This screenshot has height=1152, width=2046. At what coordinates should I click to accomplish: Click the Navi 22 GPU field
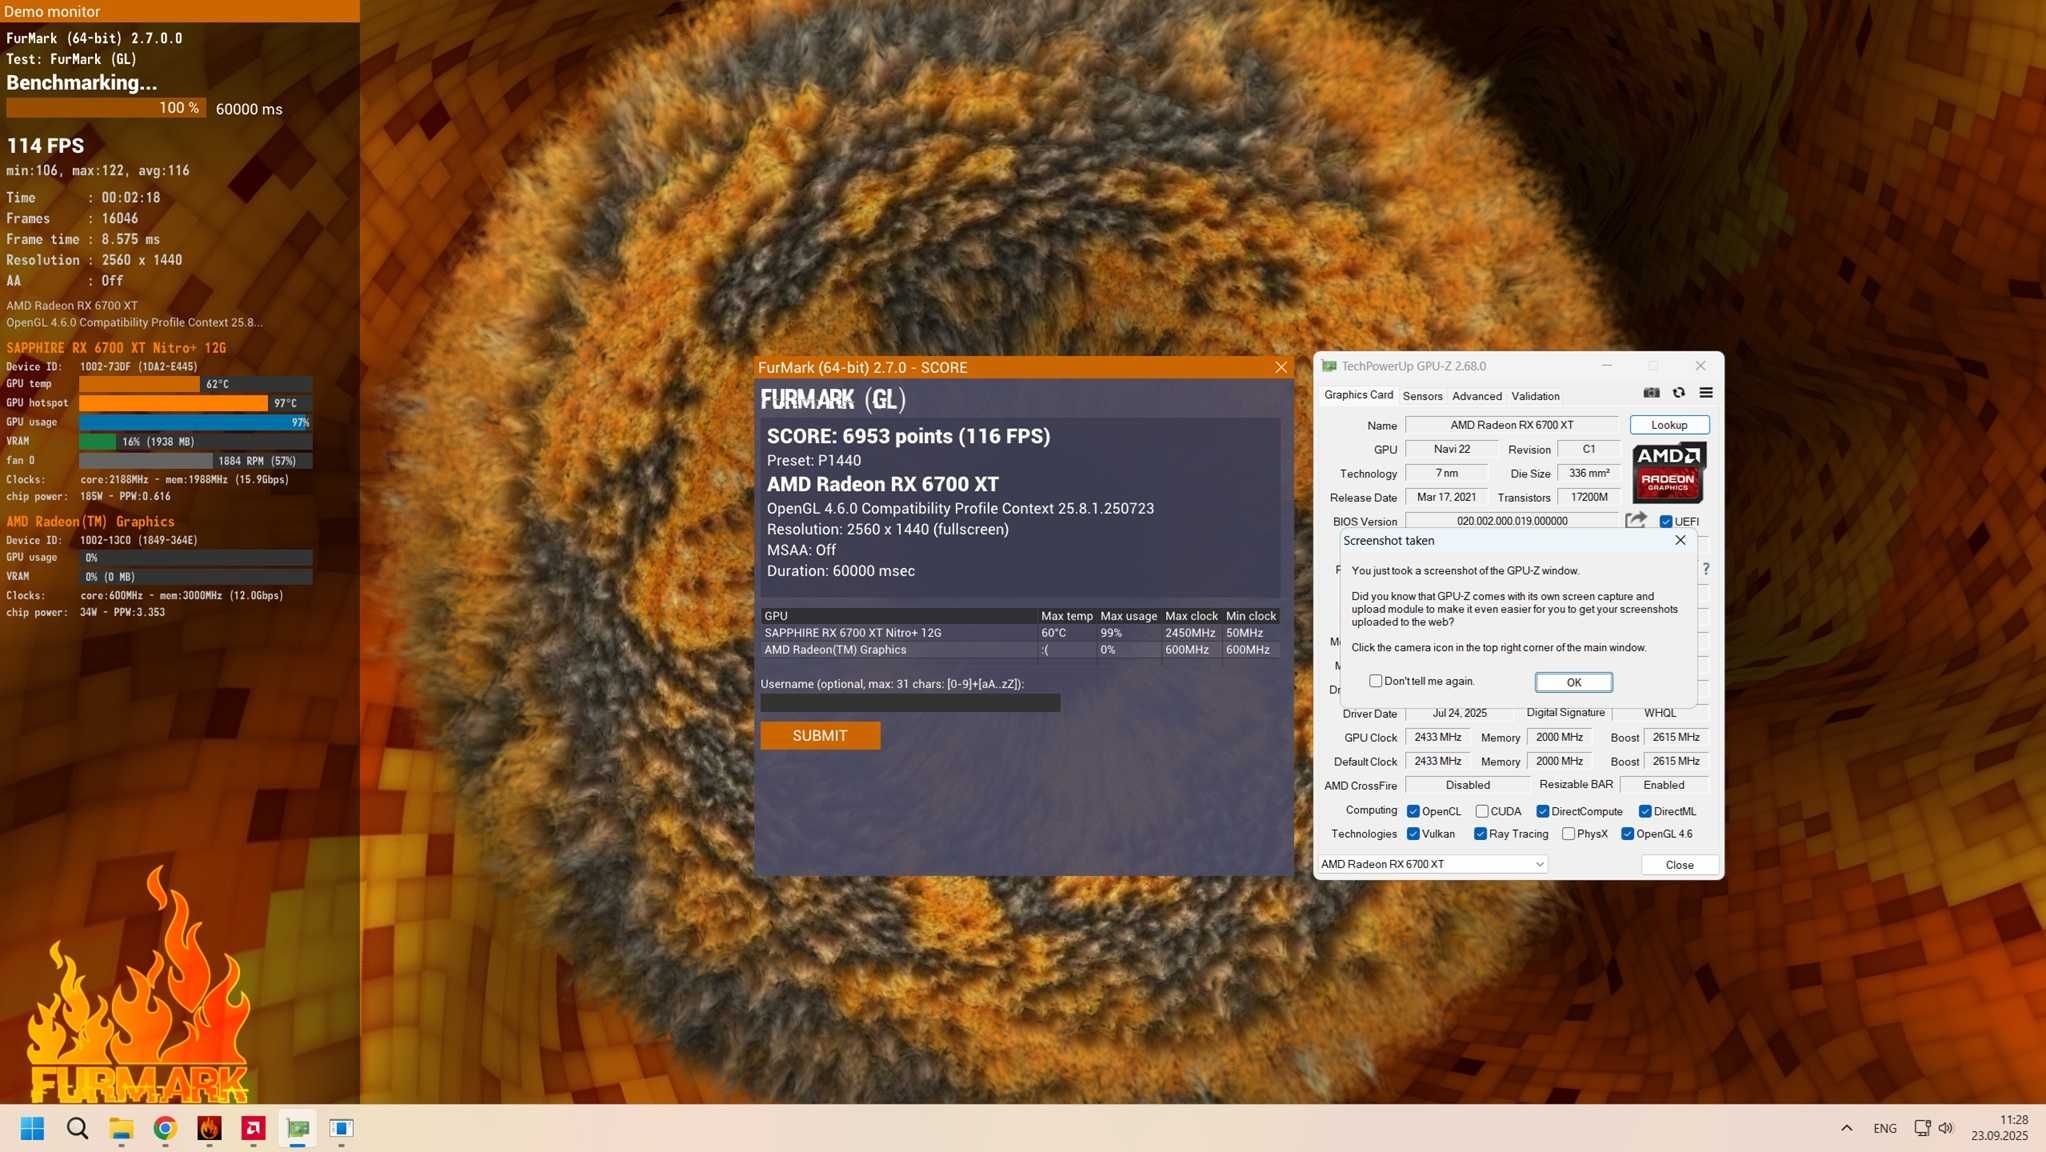click(x=1452, y=449)
